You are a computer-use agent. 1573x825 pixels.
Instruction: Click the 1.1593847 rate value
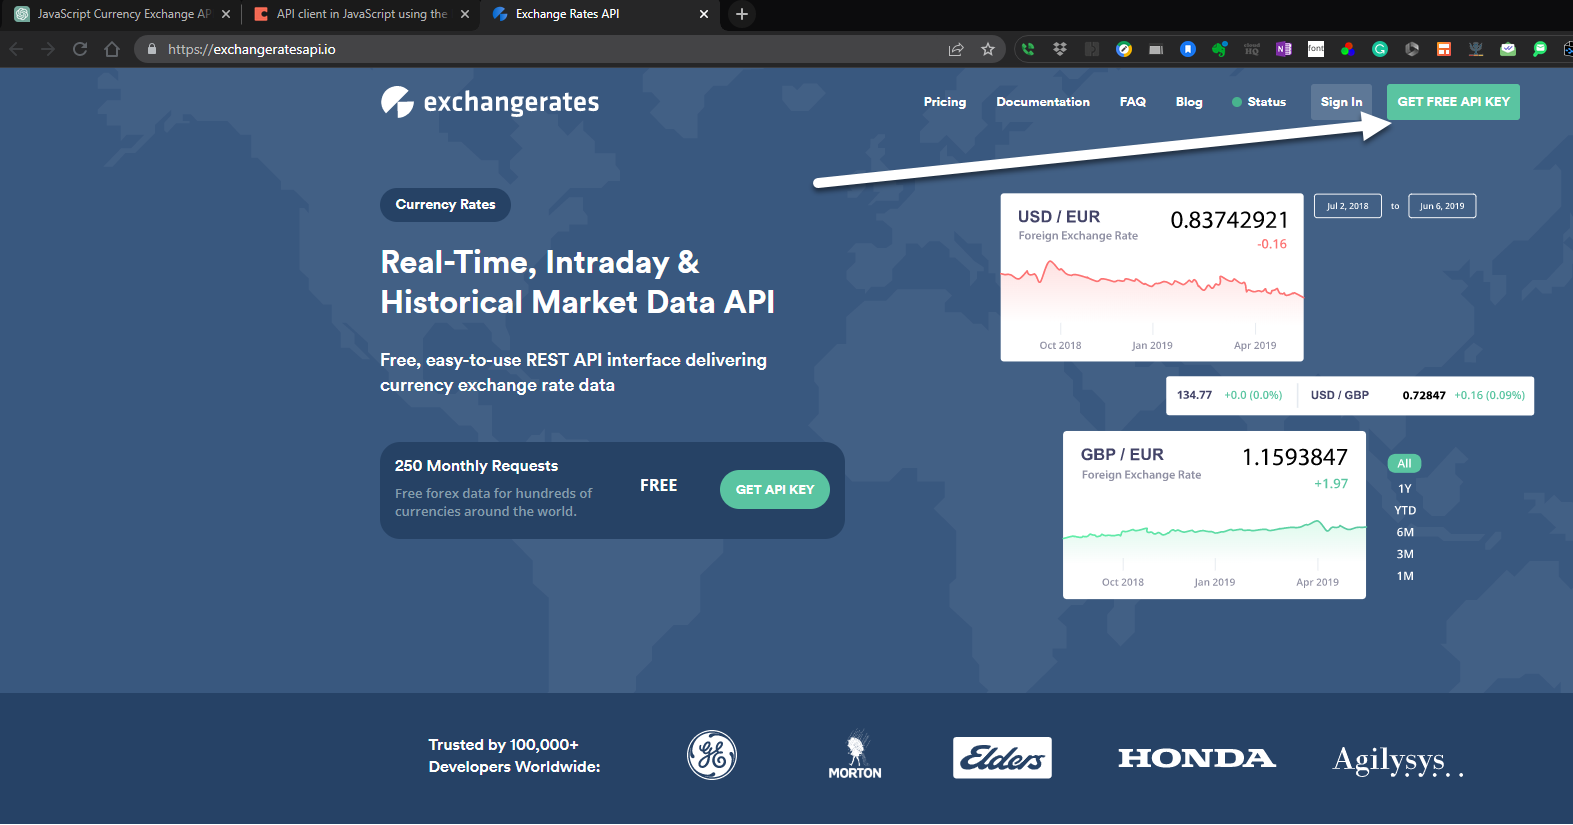coord(1295,458)
